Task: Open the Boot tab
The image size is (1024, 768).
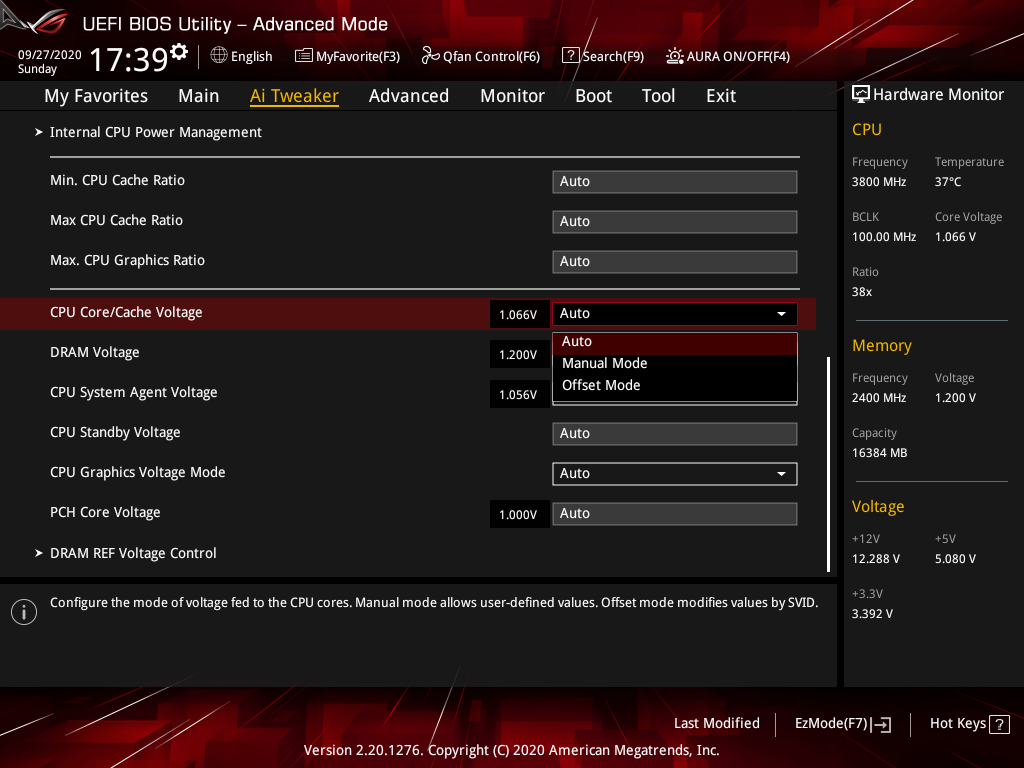Action: (x=594, y=96)
